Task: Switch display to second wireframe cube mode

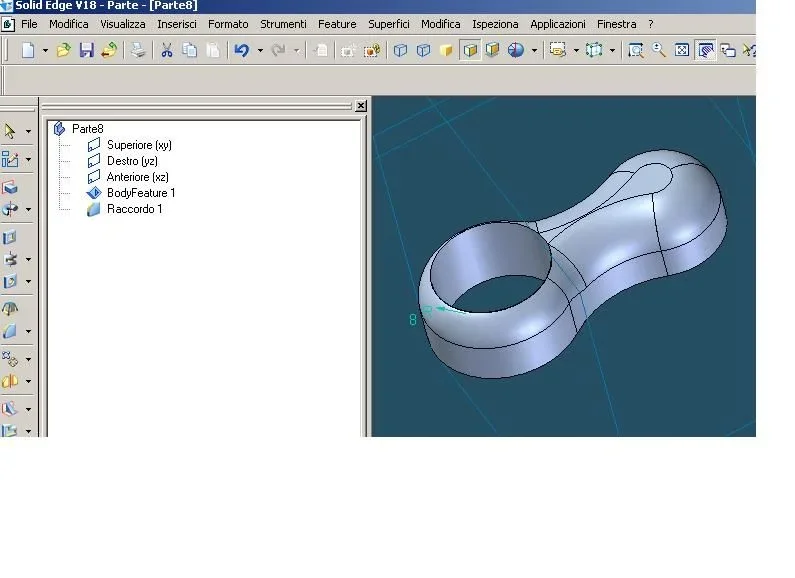Action: pos(423,50)
